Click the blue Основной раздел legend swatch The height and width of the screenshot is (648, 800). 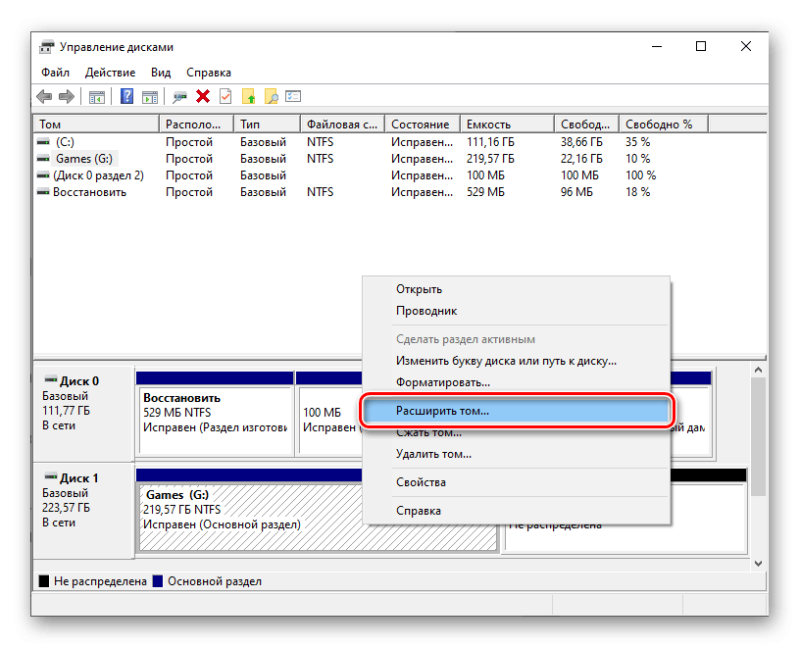coord(158,581)
